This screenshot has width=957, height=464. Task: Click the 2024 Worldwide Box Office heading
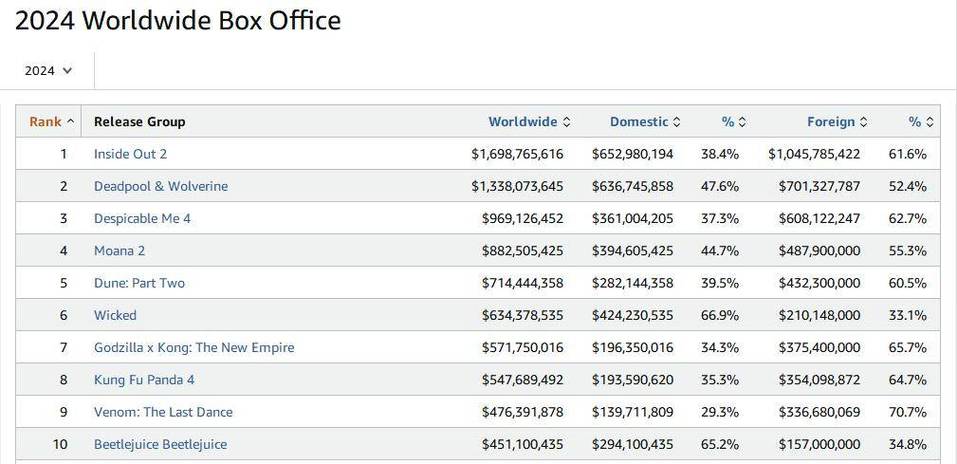pyautogui.click(x=178, y=21)
